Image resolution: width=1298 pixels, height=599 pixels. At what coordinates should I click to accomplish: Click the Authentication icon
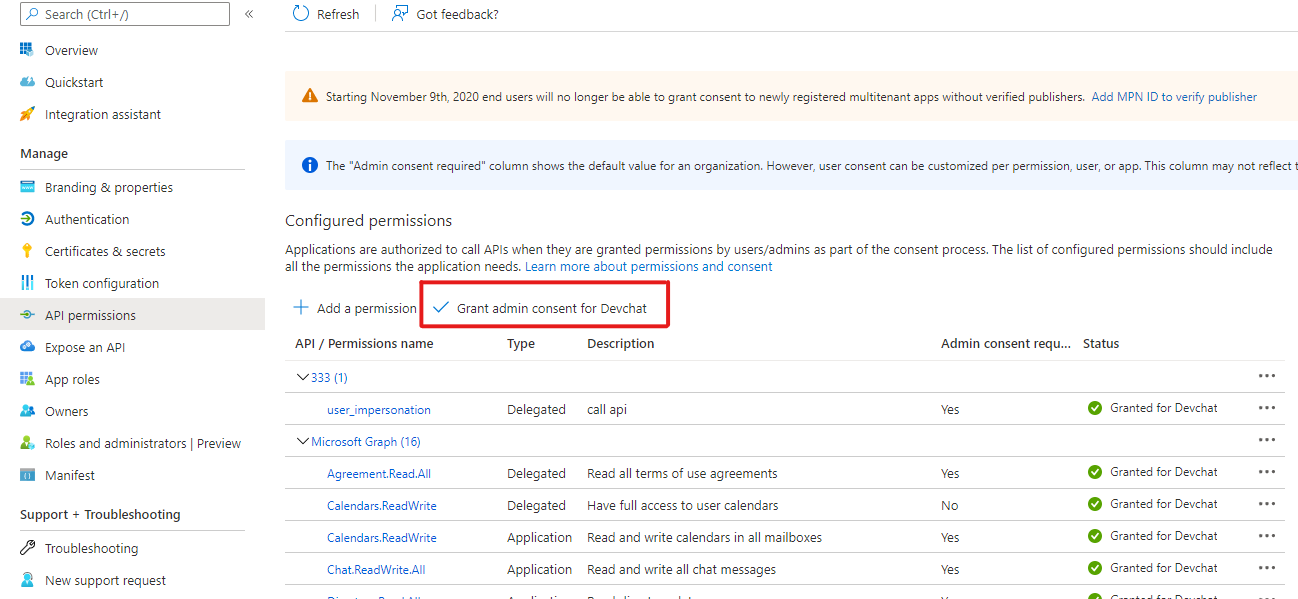tap(28, 219)
